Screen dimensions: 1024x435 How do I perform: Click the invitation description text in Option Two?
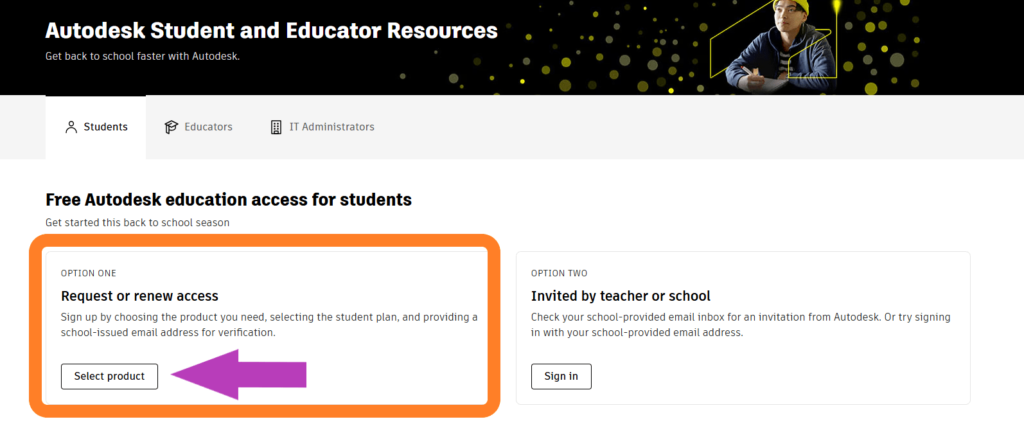pyautogui.click(x=740, y=325)
